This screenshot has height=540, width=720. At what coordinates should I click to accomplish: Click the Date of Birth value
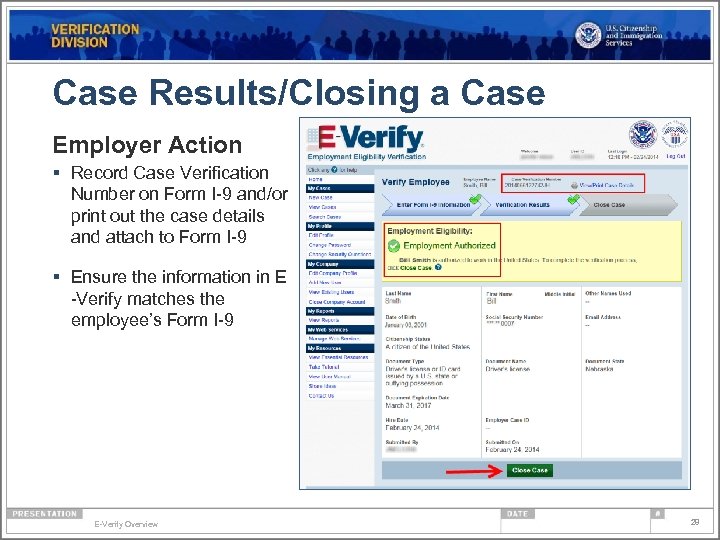click(406, 325)
